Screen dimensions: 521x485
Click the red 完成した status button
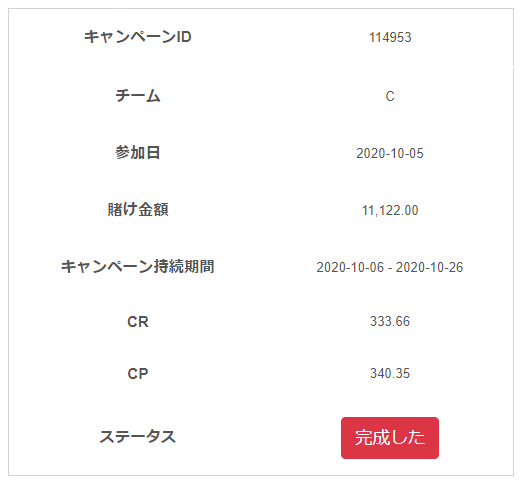[x=390, y=438]
